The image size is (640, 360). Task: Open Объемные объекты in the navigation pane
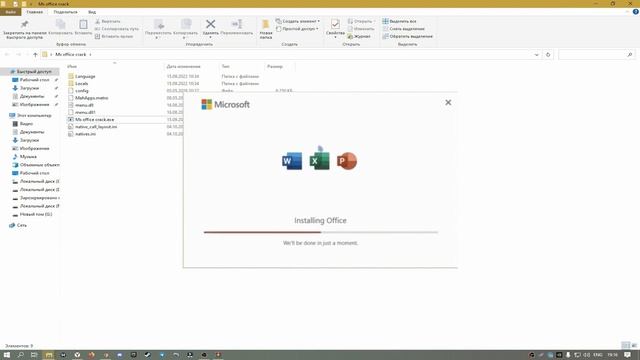(x=36, y=165)
